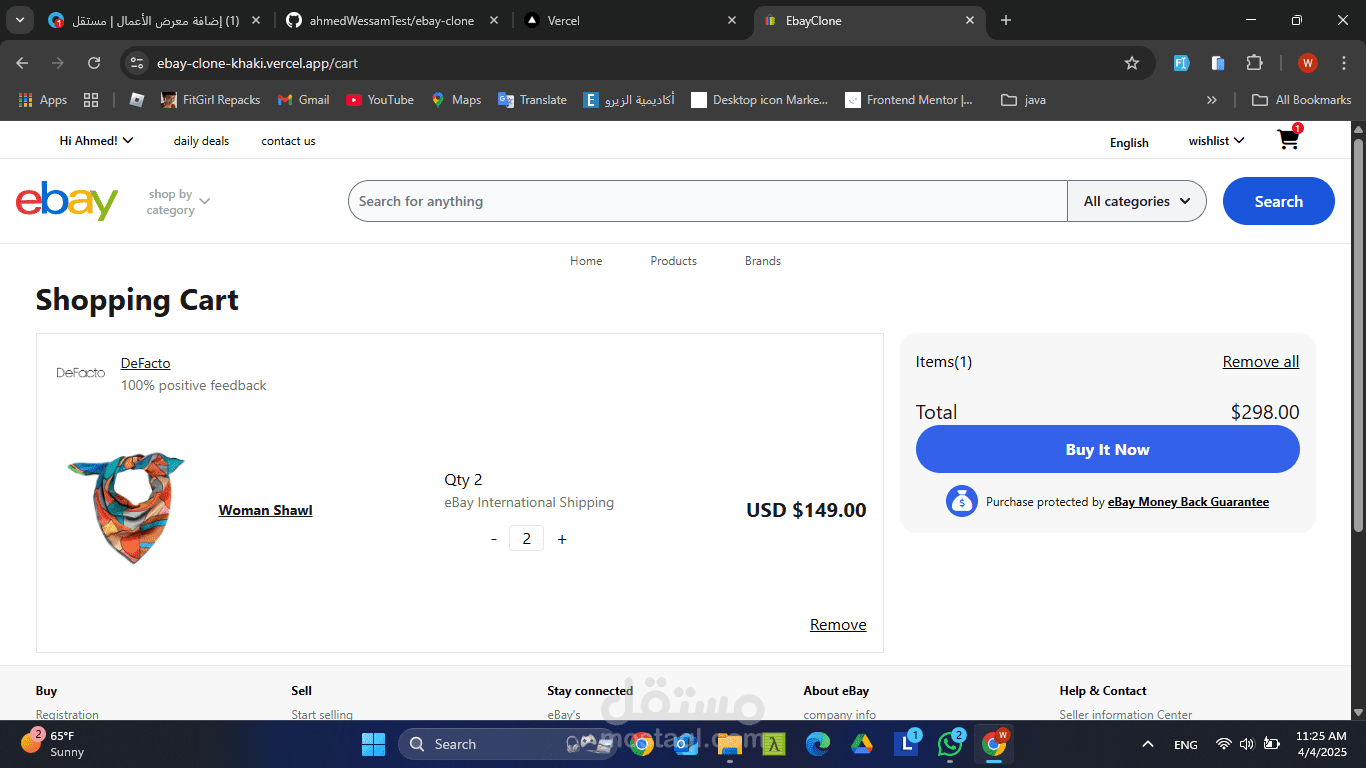The image size is (1366, 768).
Task: Reload the current page
Action: click(94, 63)
